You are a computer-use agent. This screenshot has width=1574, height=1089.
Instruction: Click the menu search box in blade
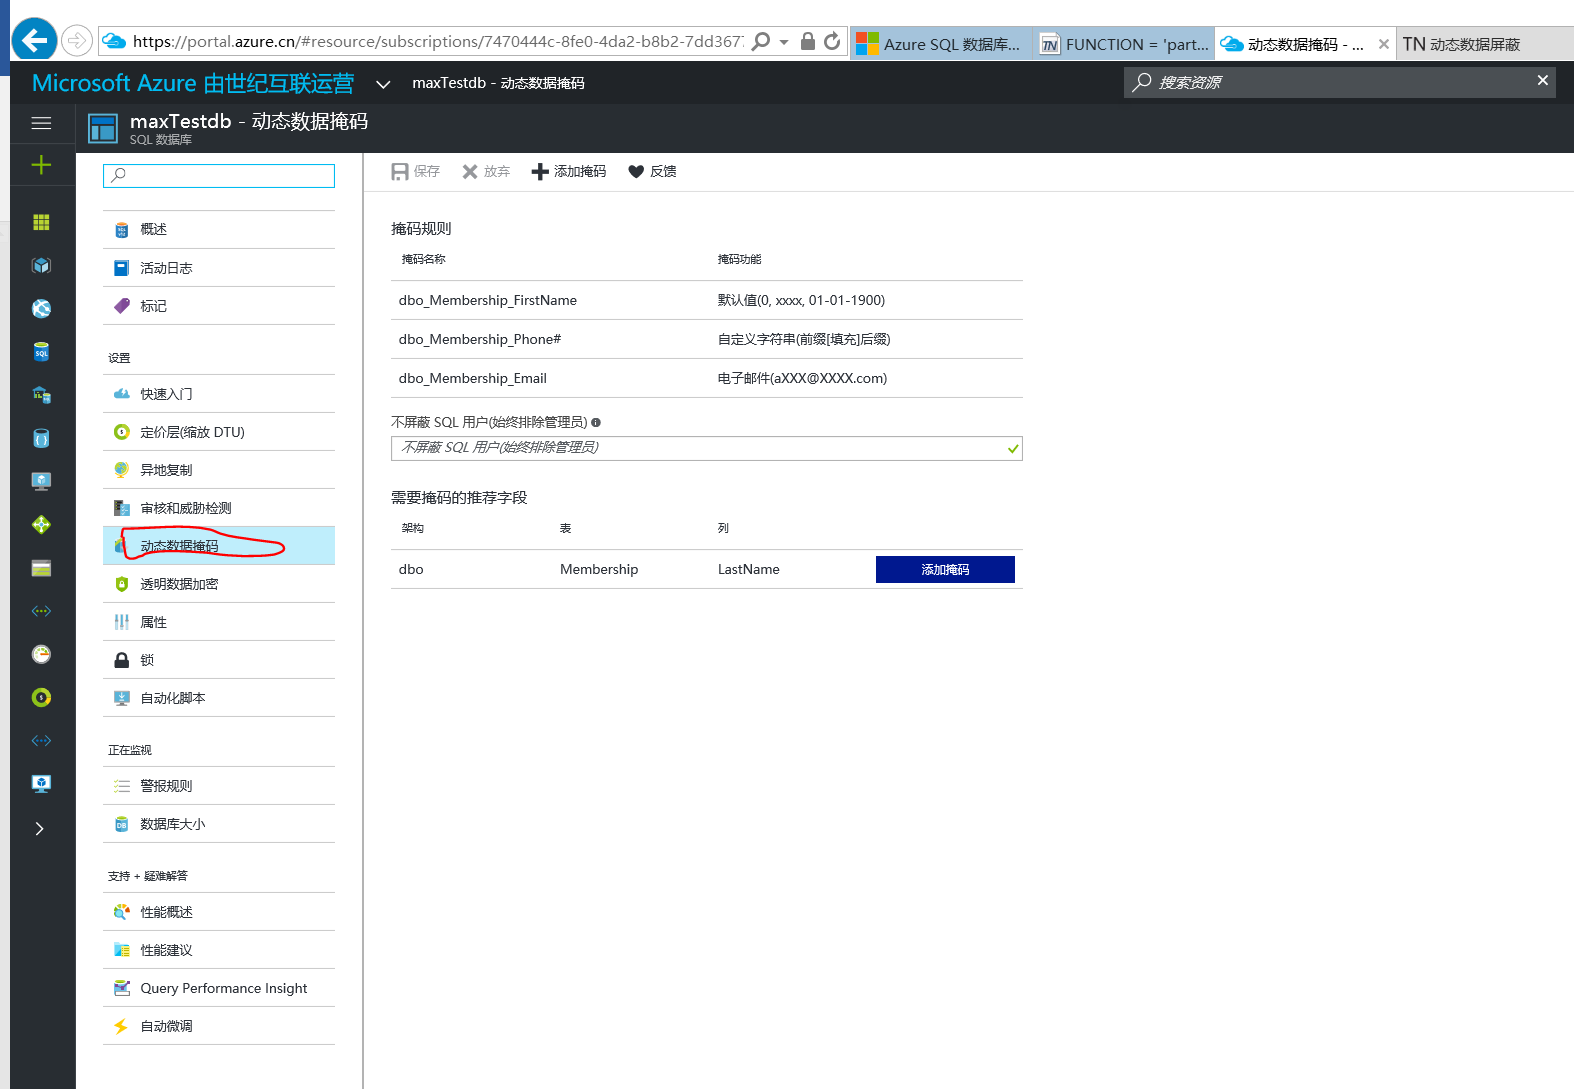coord(219,175)
